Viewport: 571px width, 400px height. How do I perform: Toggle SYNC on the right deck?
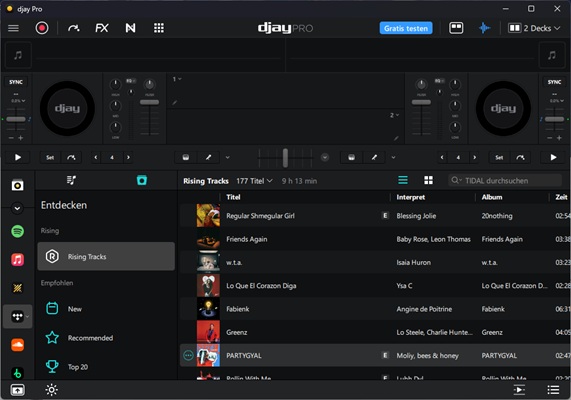[x=554, y=82]
